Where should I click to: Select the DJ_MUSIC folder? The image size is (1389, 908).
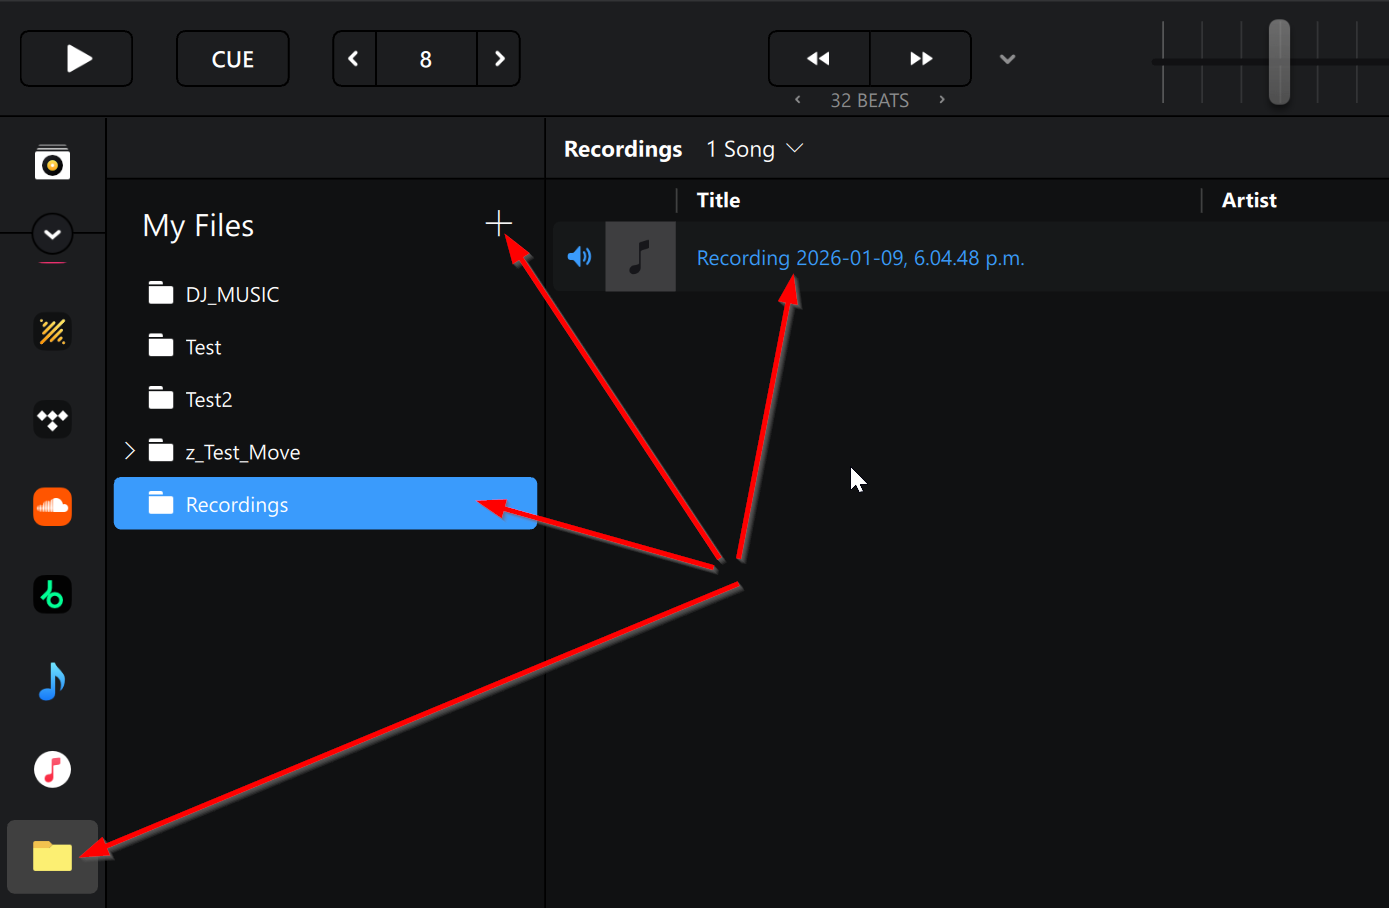[x=232, y=294]
